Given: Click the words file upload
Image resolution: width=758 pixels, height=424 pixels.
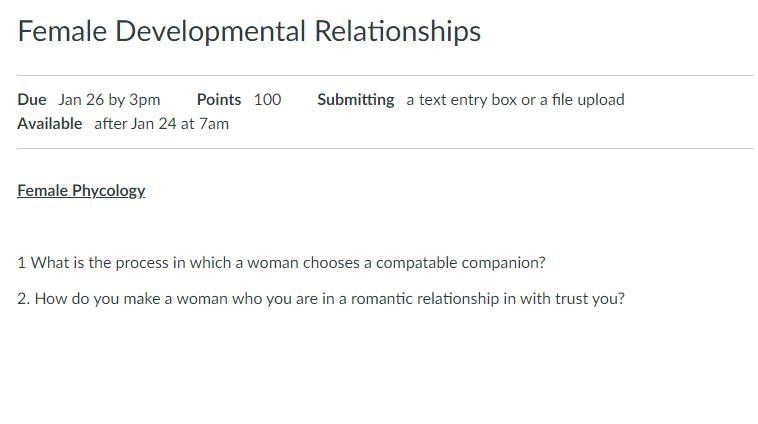Looking at the screenshot, I should pos(588,100).
